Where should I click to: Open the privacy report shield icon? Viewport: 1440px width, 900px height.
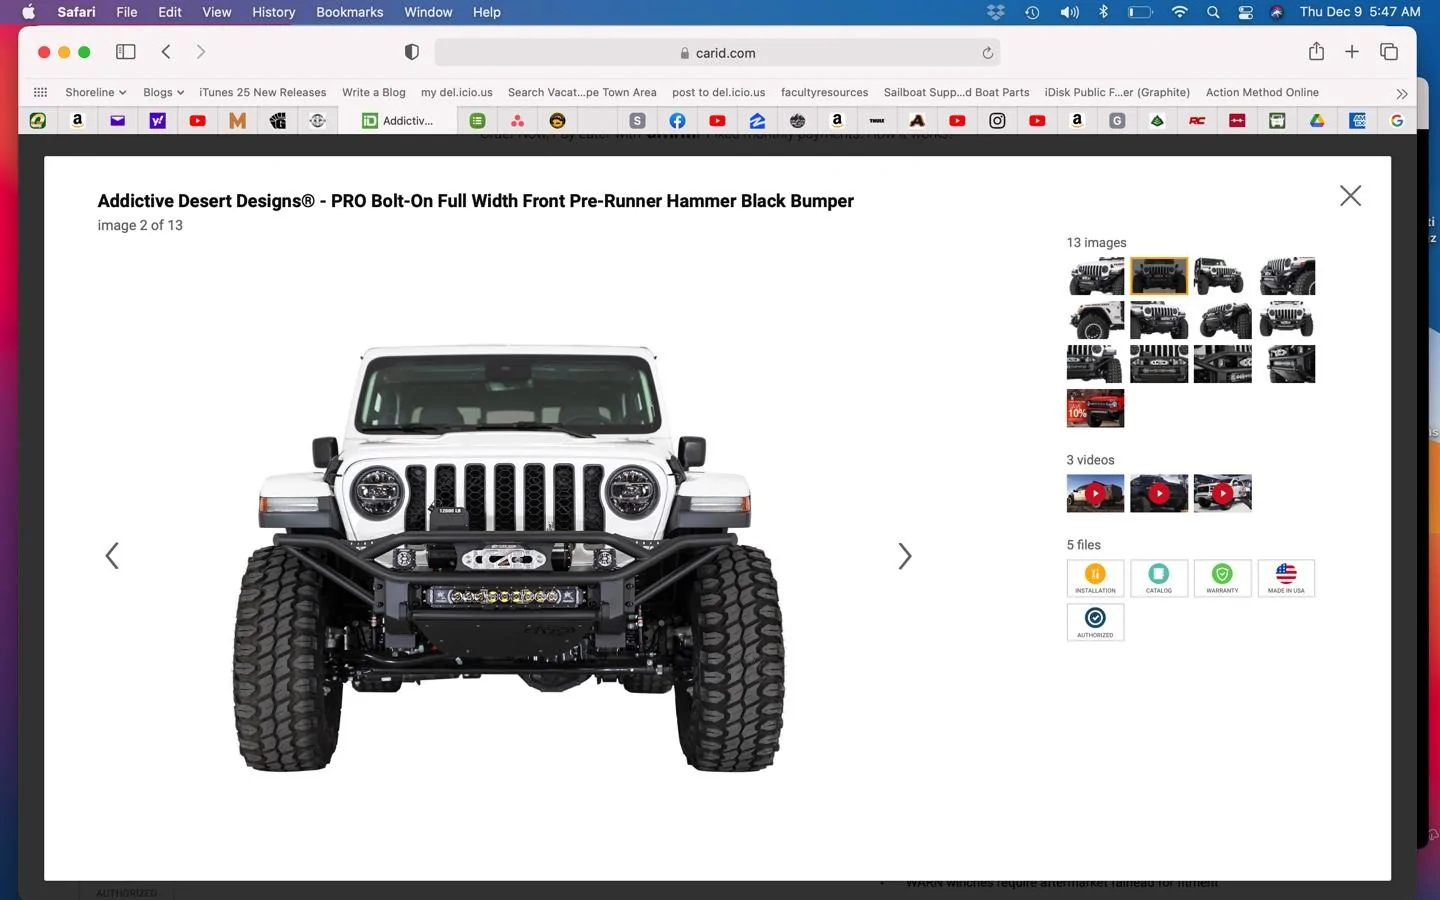(412, 52)
